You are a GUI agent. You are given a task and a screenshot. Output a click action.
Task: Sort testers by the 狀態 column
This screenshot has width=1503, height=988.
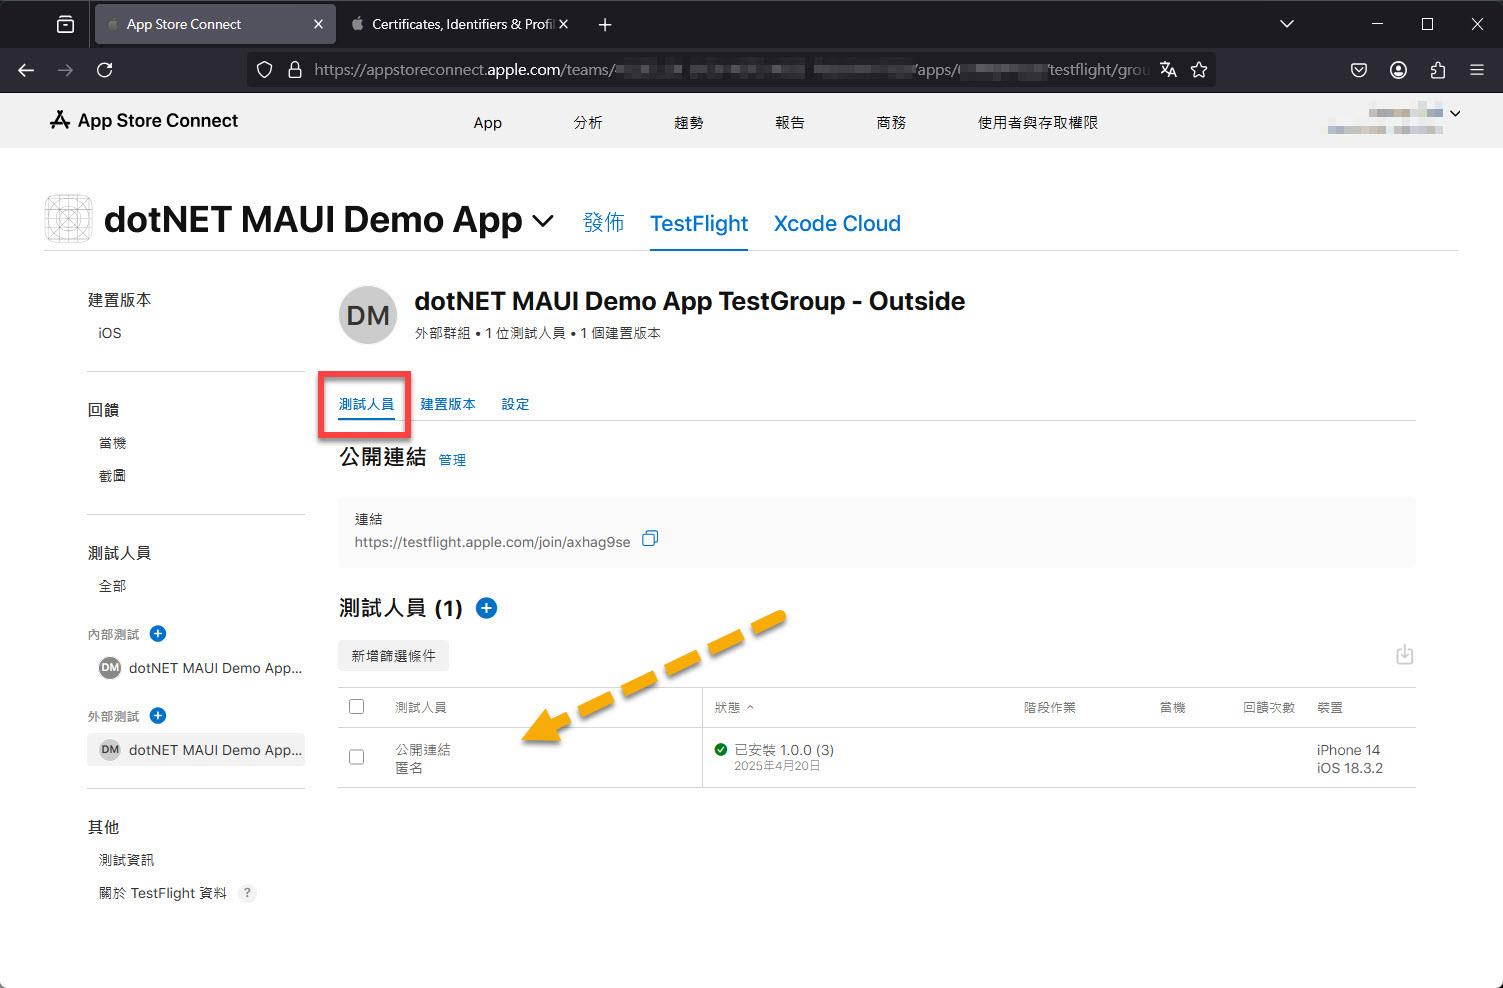click(734, 707)
